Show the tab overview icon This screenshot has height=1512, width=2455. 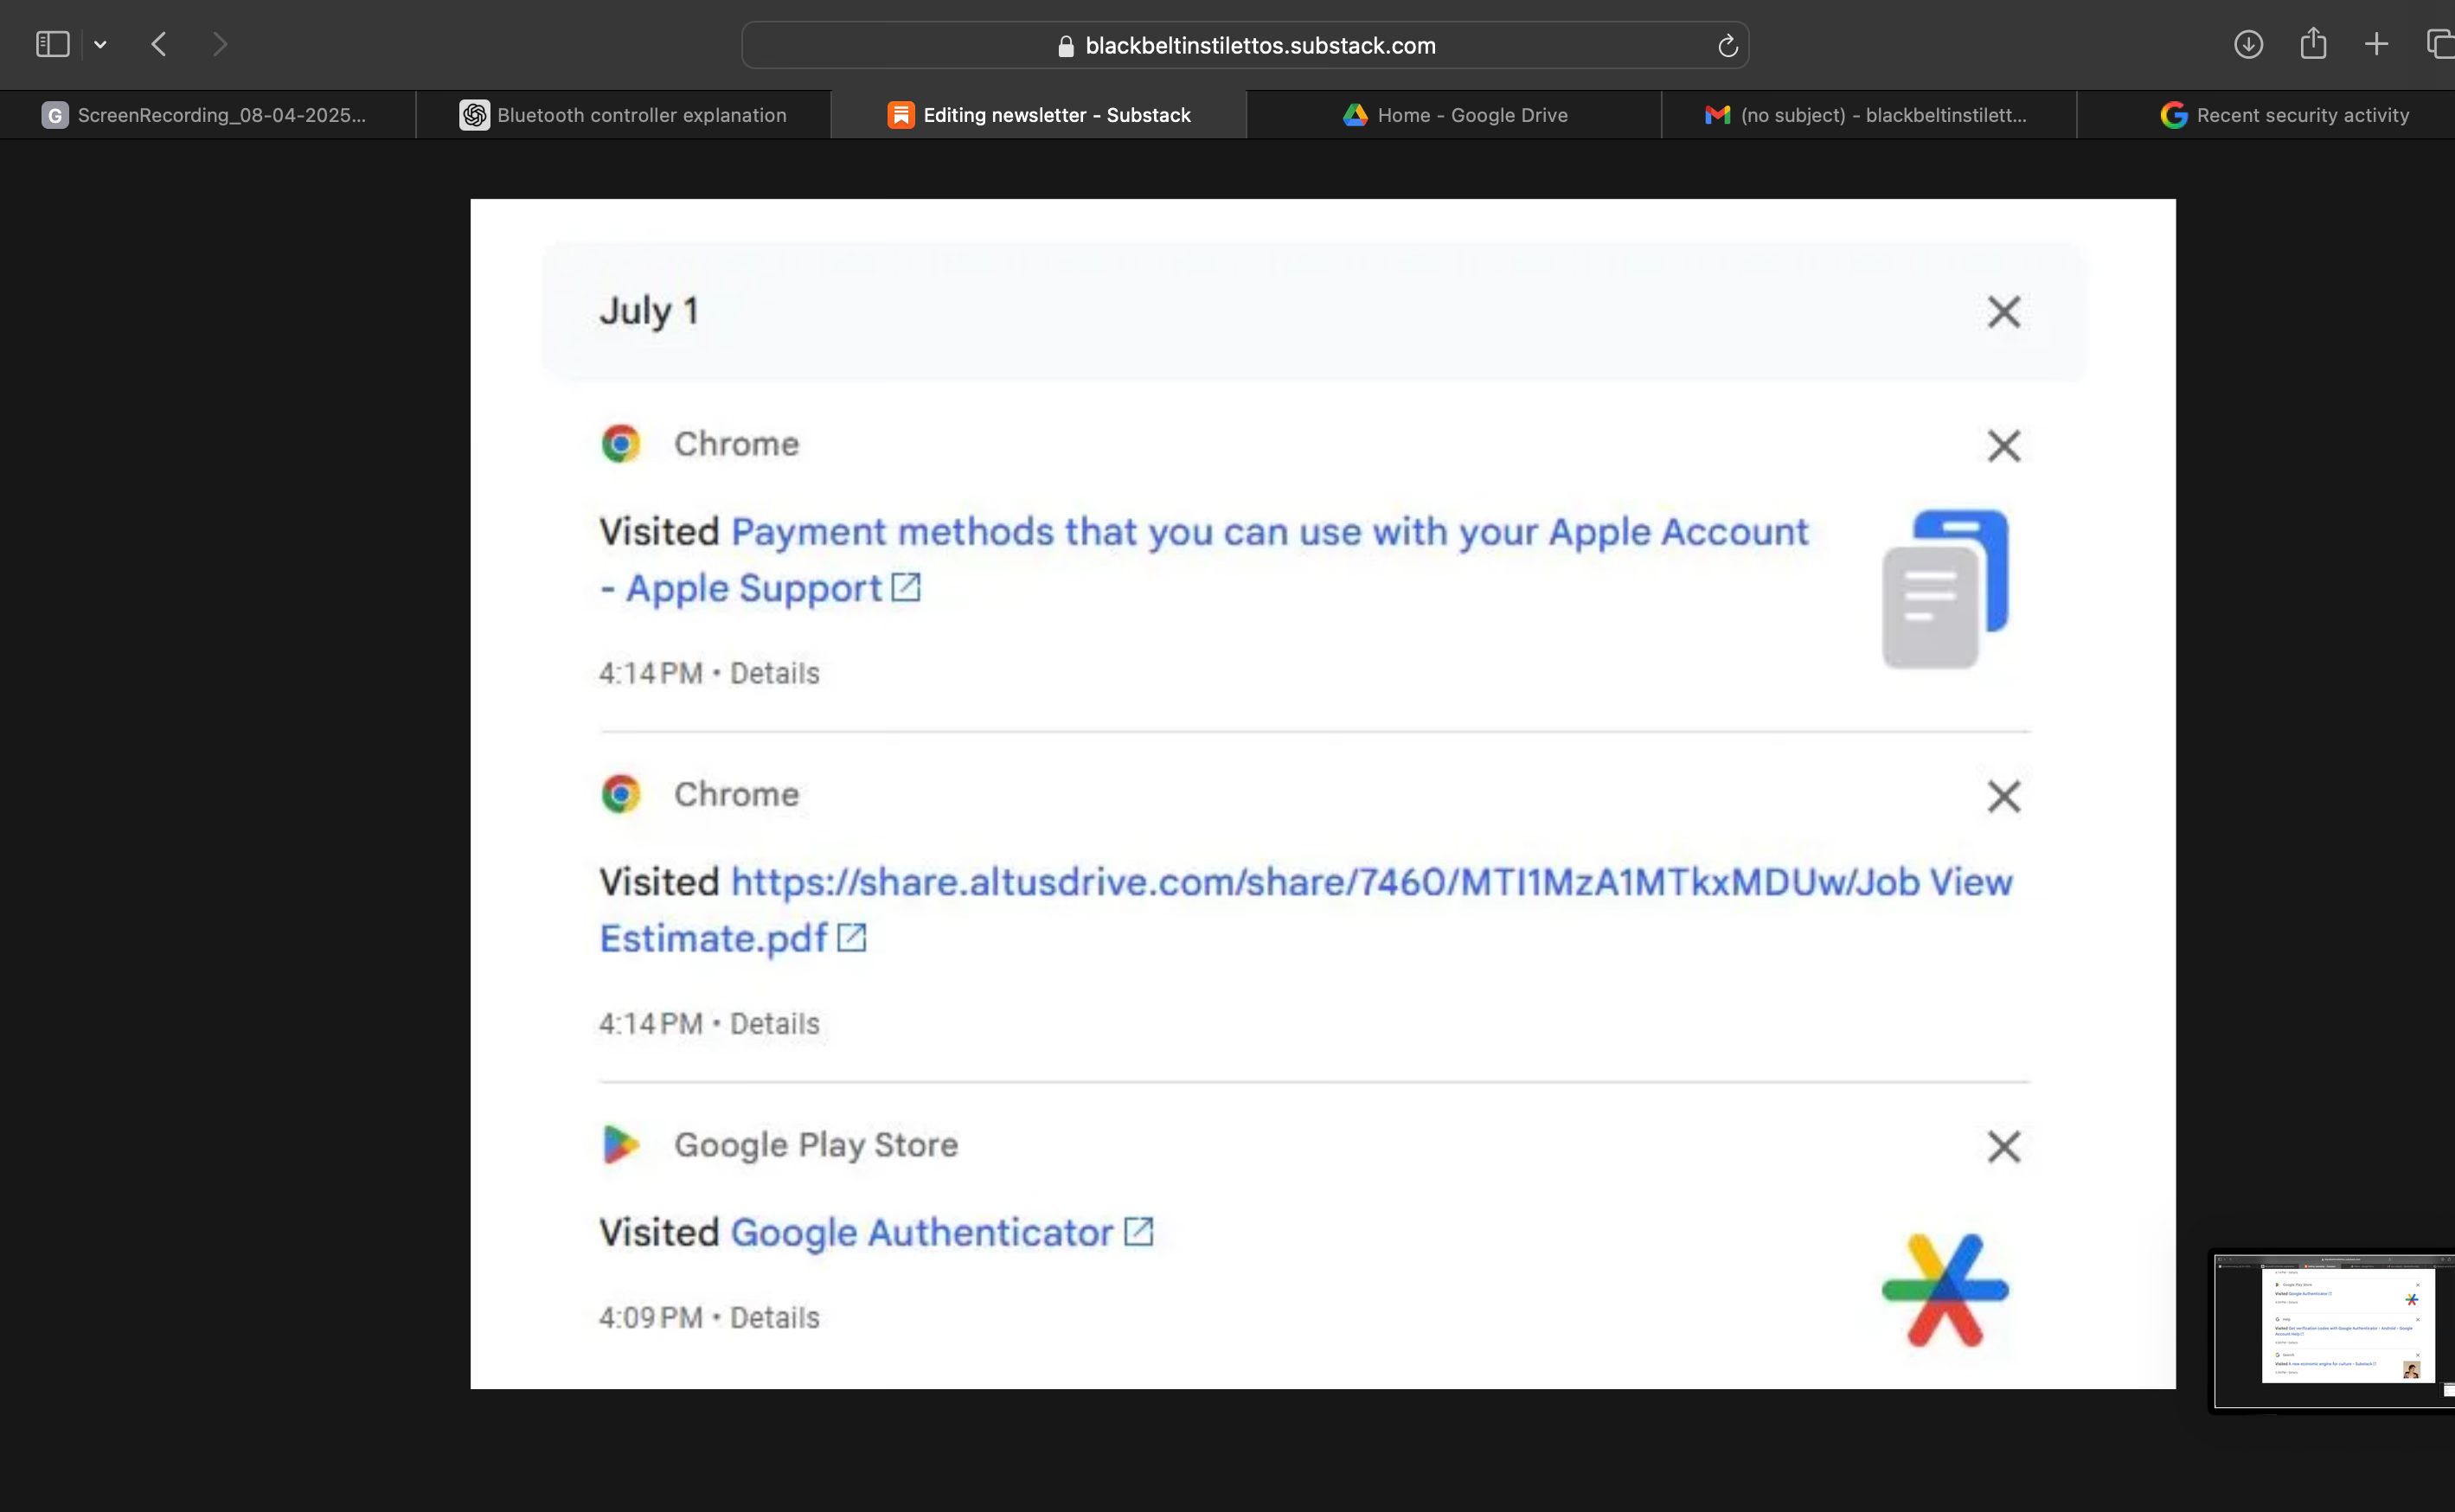(x=2440, y=44)
